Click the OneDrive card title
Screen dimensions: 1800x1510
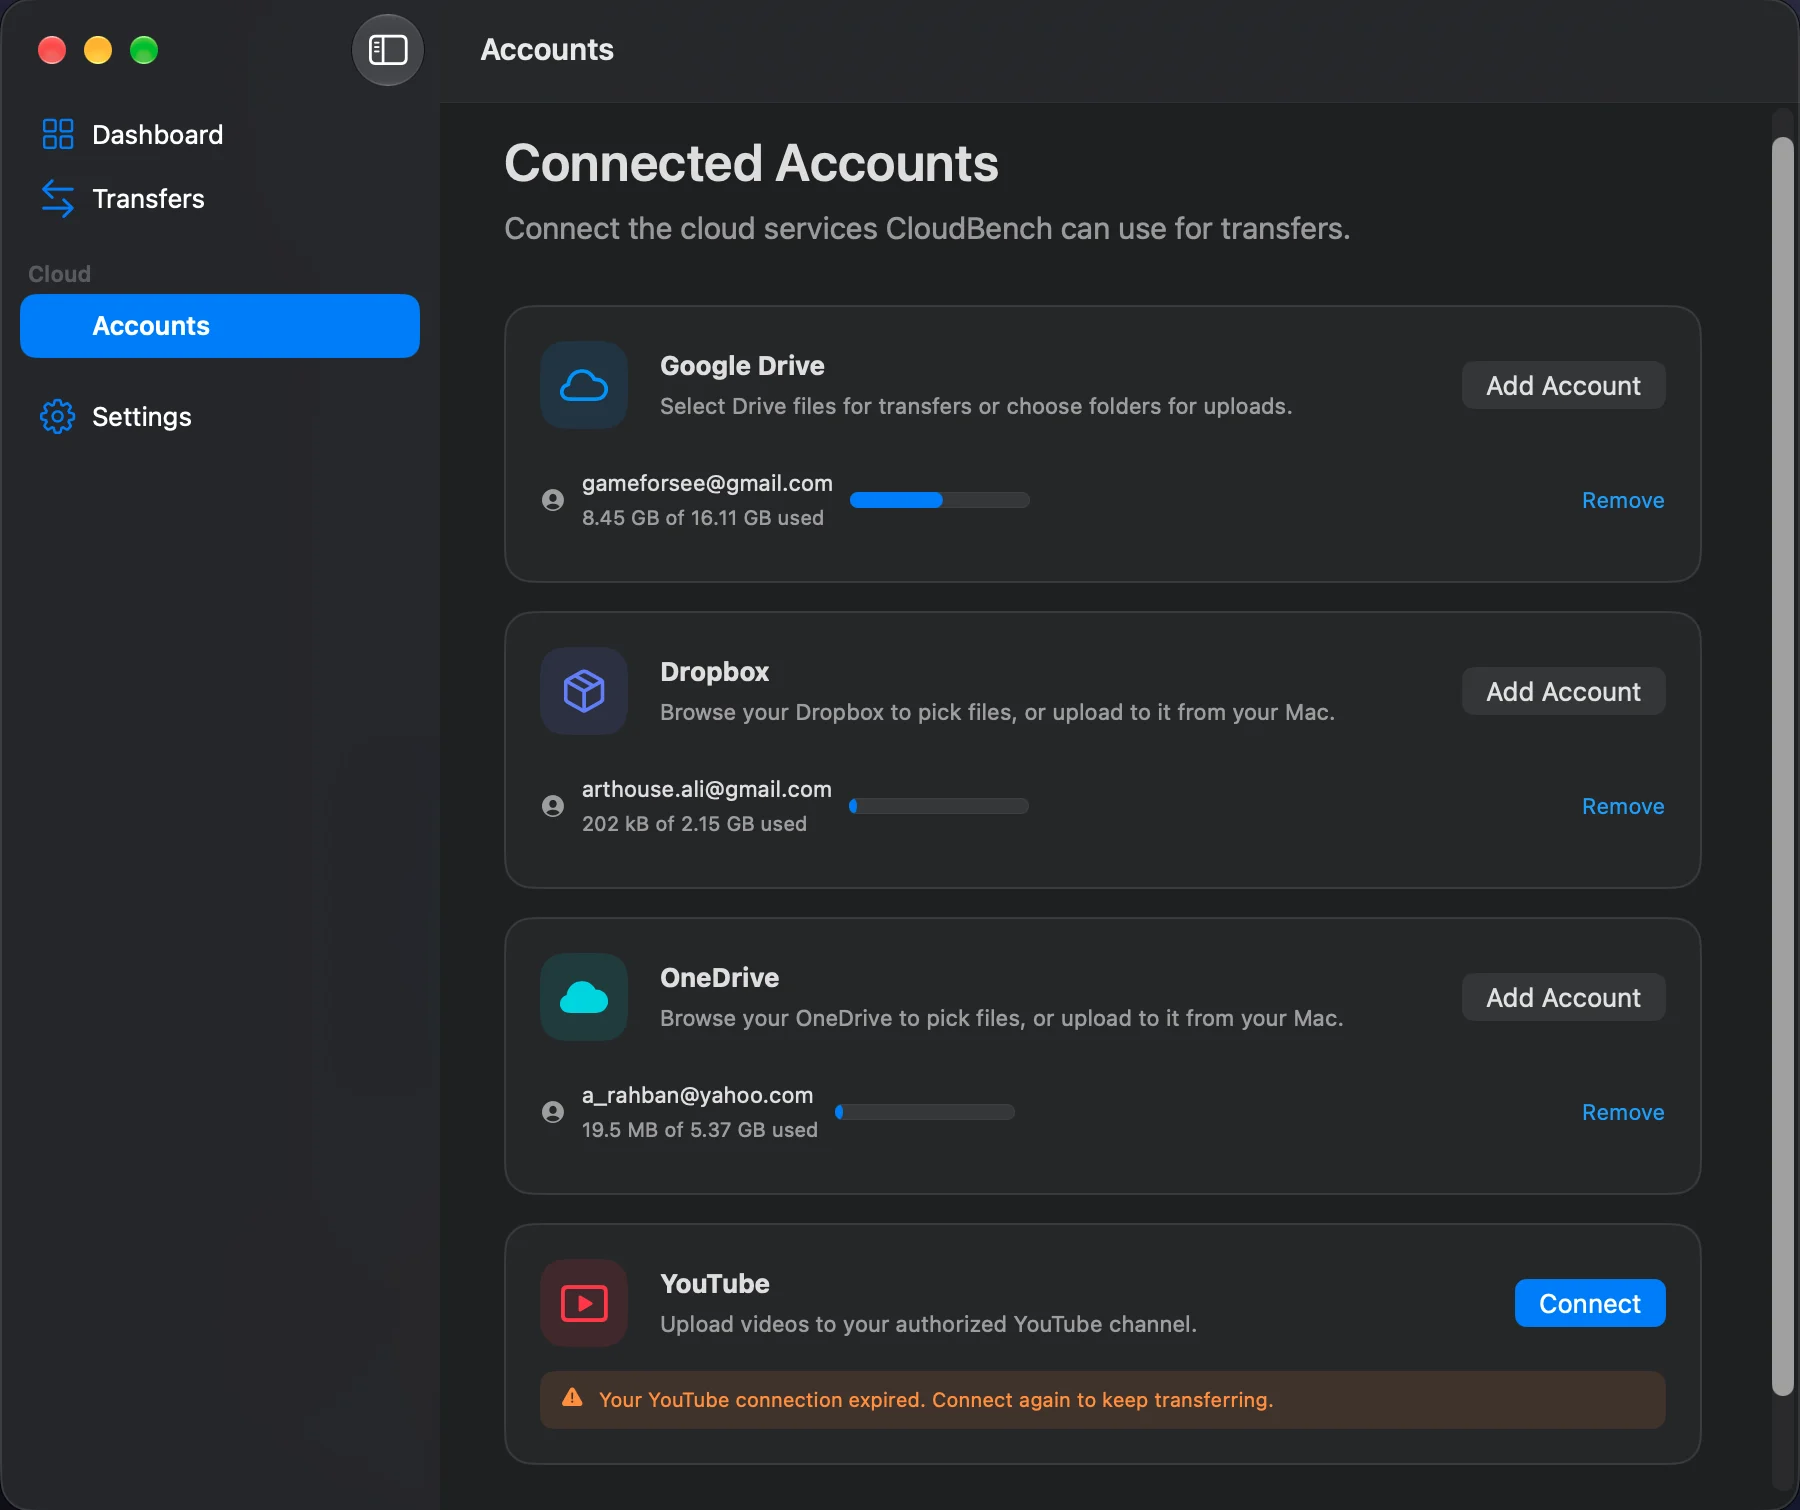tap(720, 978)
